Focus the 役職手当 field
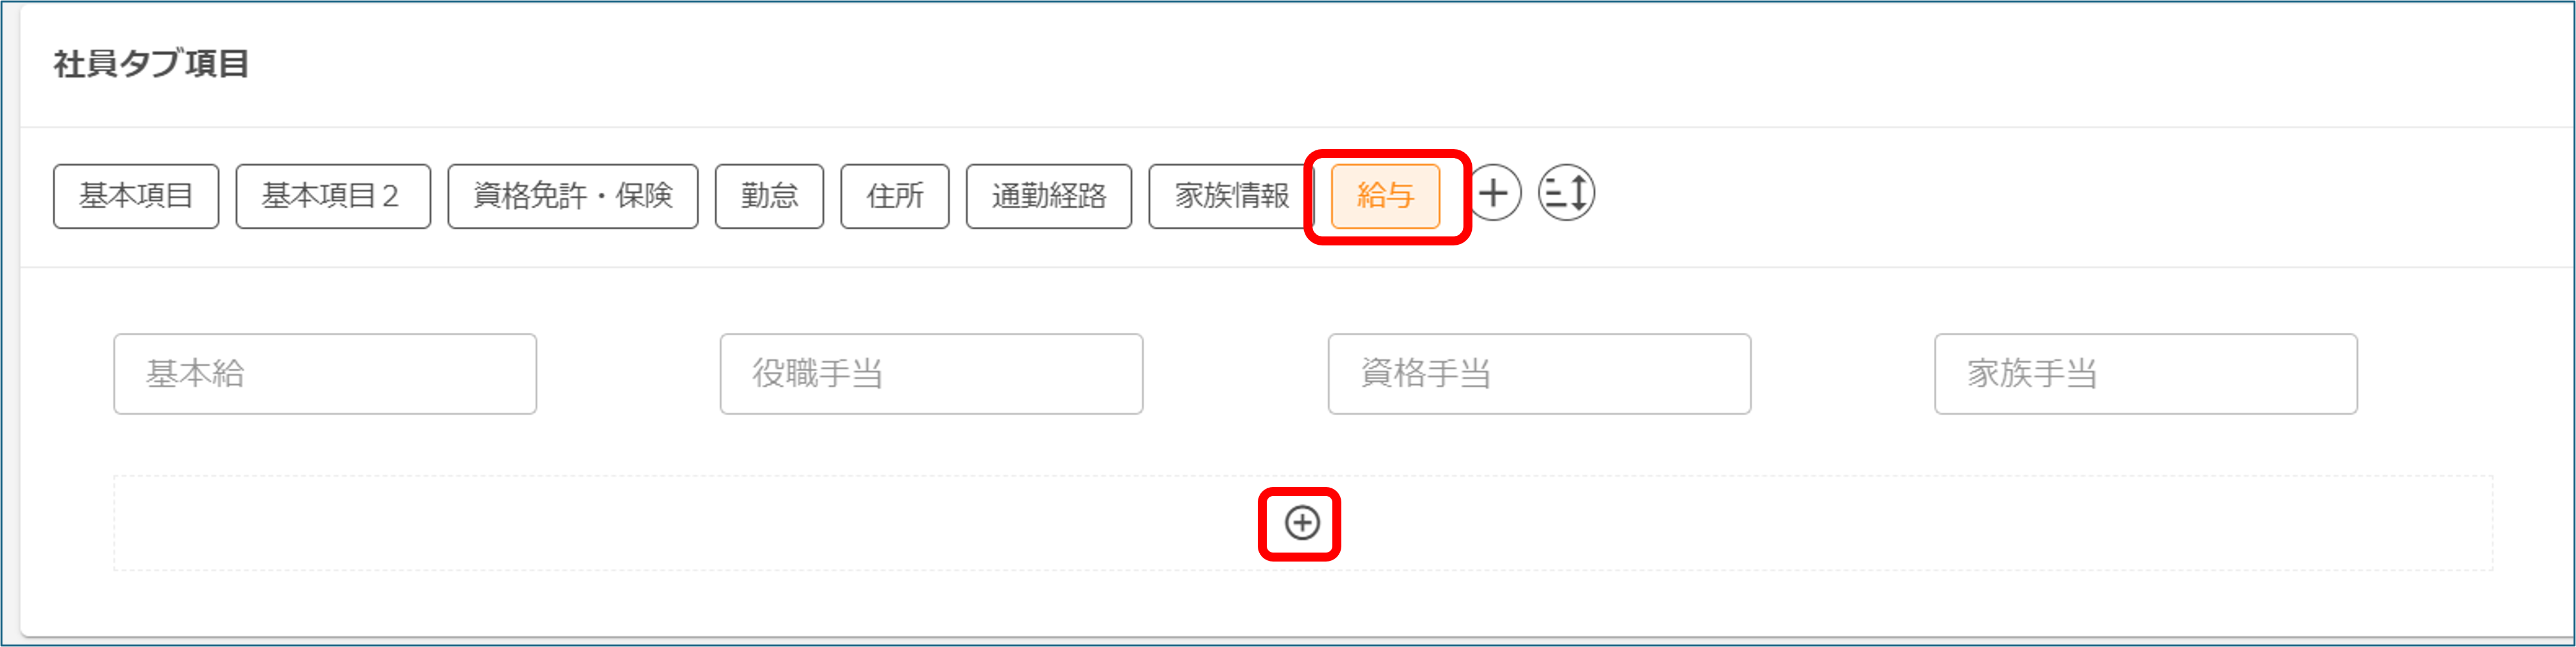The height and width of the screenshot is (647, 2576). tap(931, 374)
